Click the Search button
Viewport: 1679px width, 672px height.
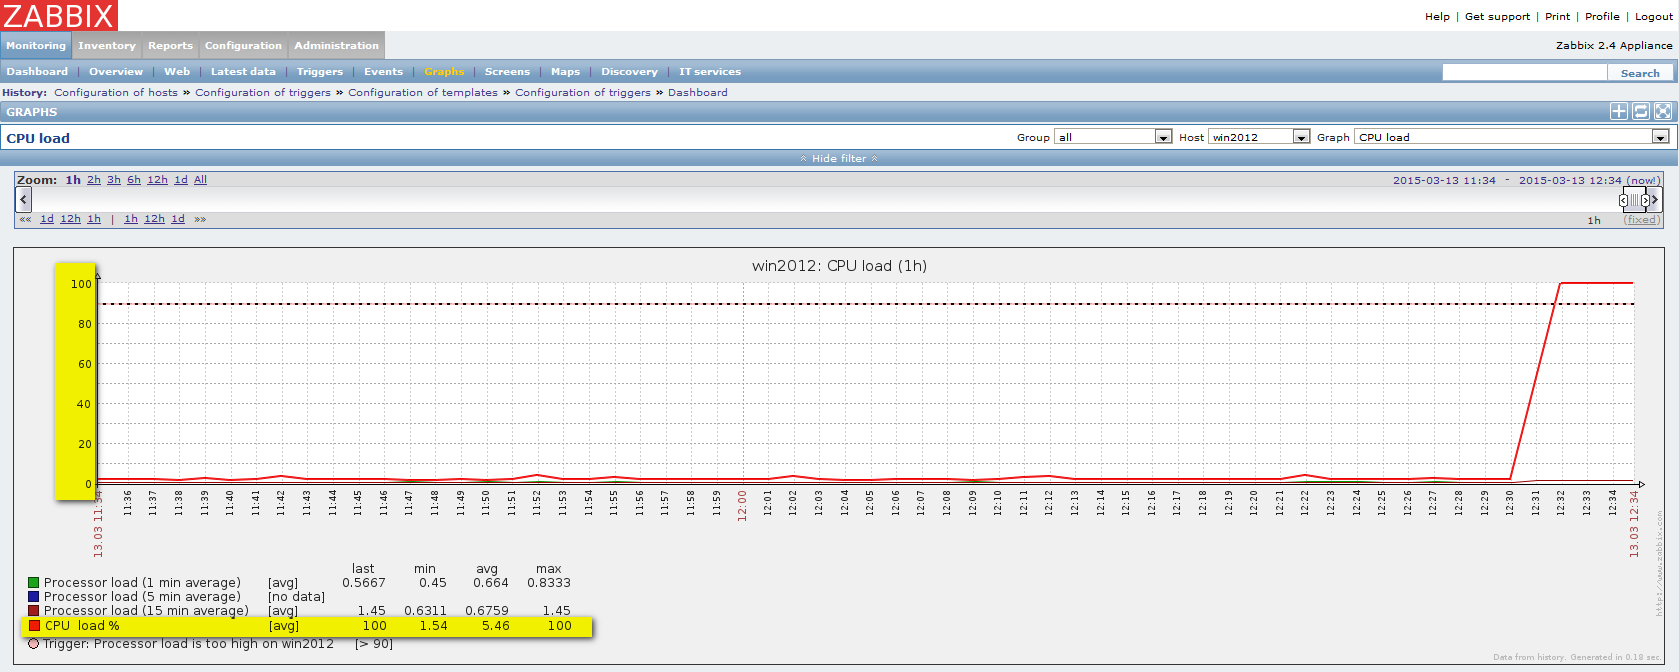point(1640,73)
